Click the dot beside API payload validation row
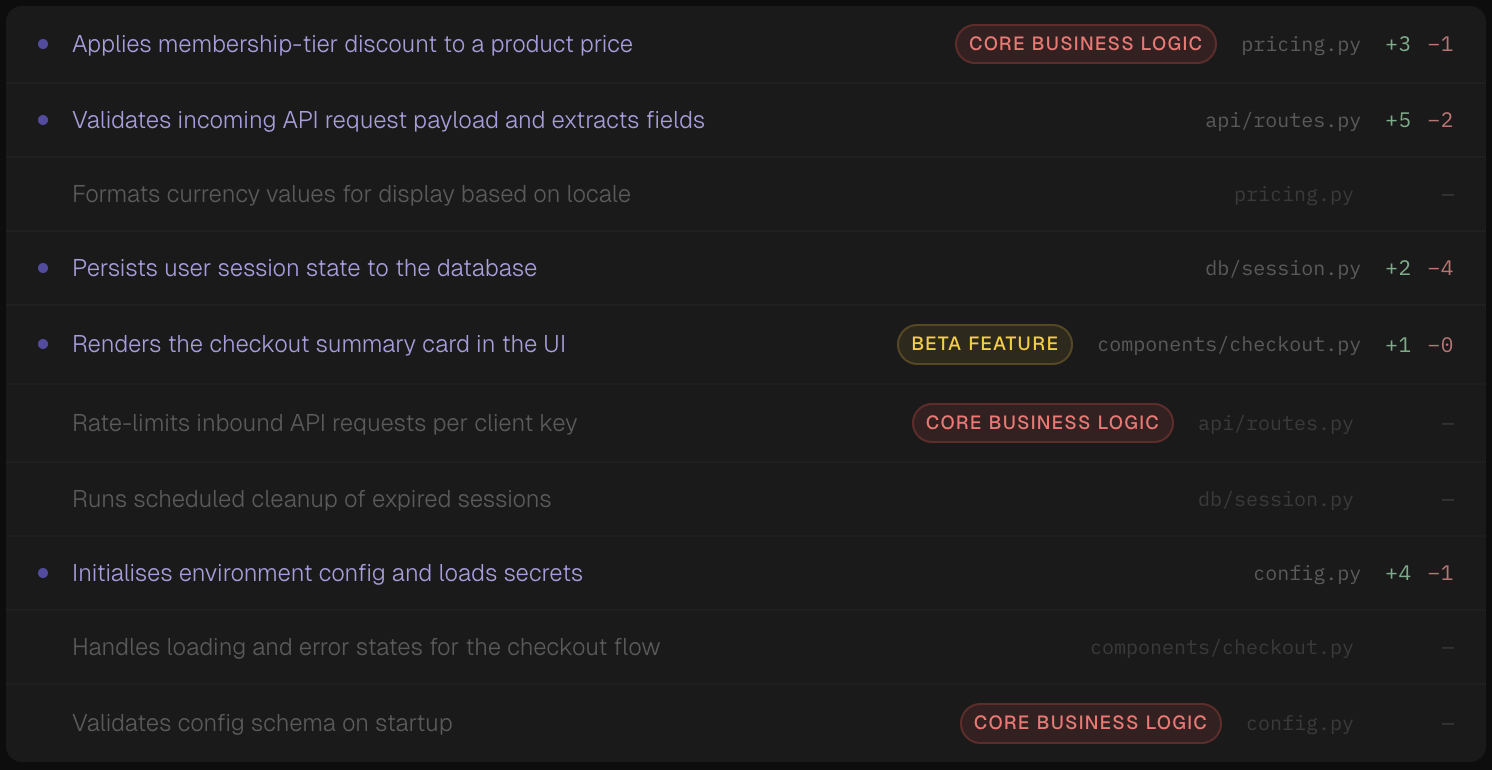 coord(43,120)
